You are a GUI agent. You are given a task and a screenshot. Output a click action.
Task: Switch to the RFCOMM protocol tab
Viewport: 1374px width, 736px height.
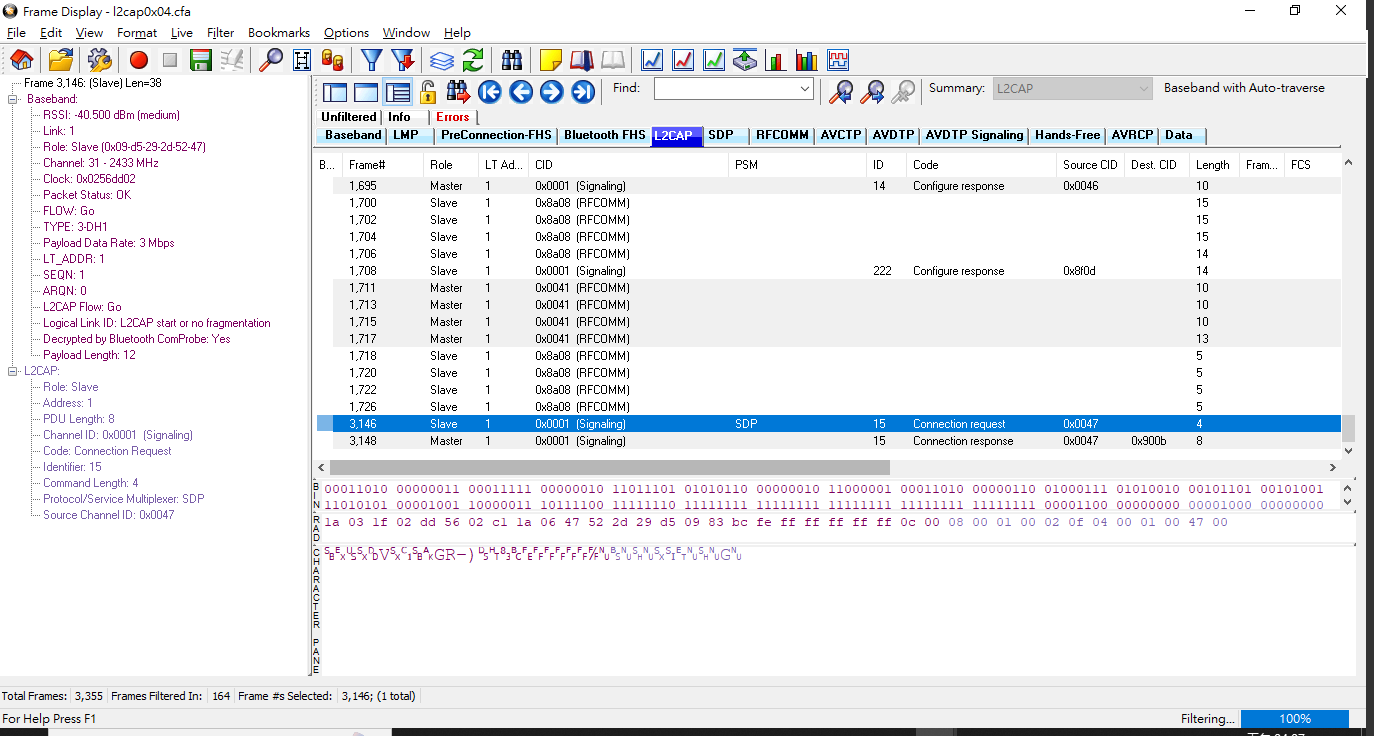pos(782,135)
